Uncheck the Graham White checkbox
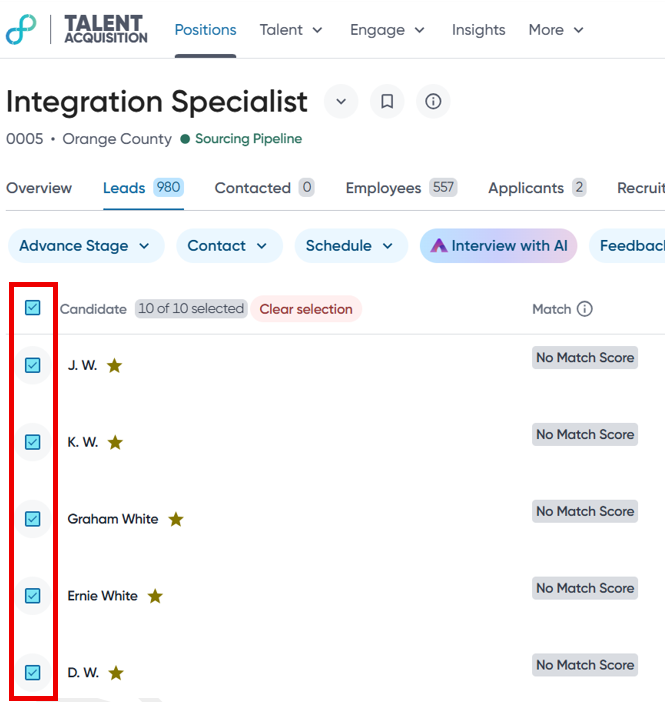This screenshot has height=702, width=667. 33,519
